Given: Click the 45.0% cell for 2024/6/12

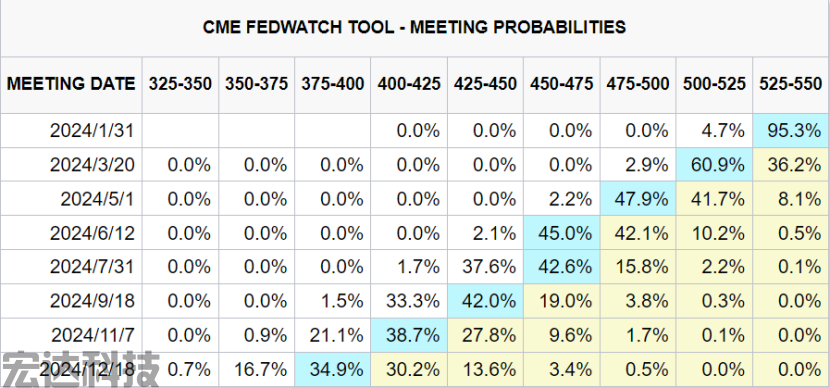Looking at the screenshot, I should 562,233.
